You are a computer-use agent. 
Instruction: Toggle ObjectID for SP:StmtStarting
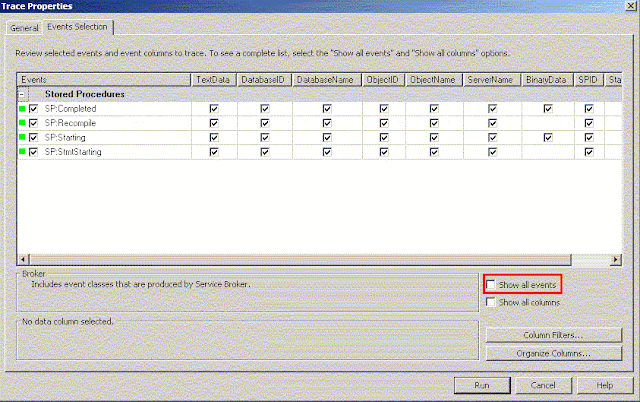384,152
